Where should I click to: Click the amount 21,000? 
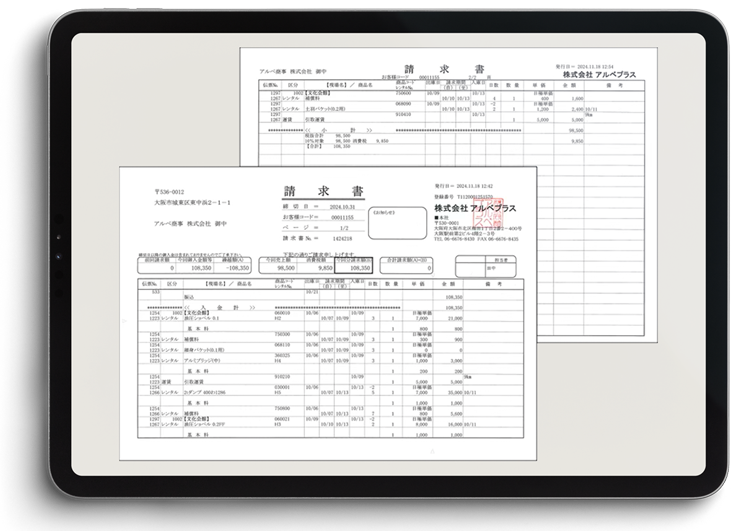click(455, 318)
